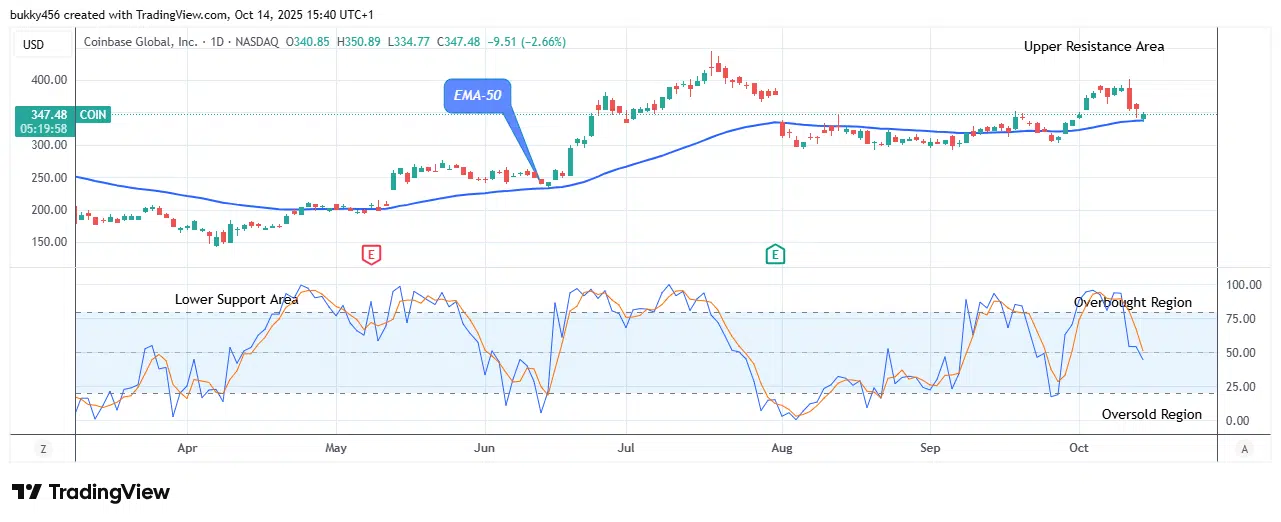1281x522 pixels.
Task: Select the Upper Resistance Area annotation
Action: [1093, 46]
